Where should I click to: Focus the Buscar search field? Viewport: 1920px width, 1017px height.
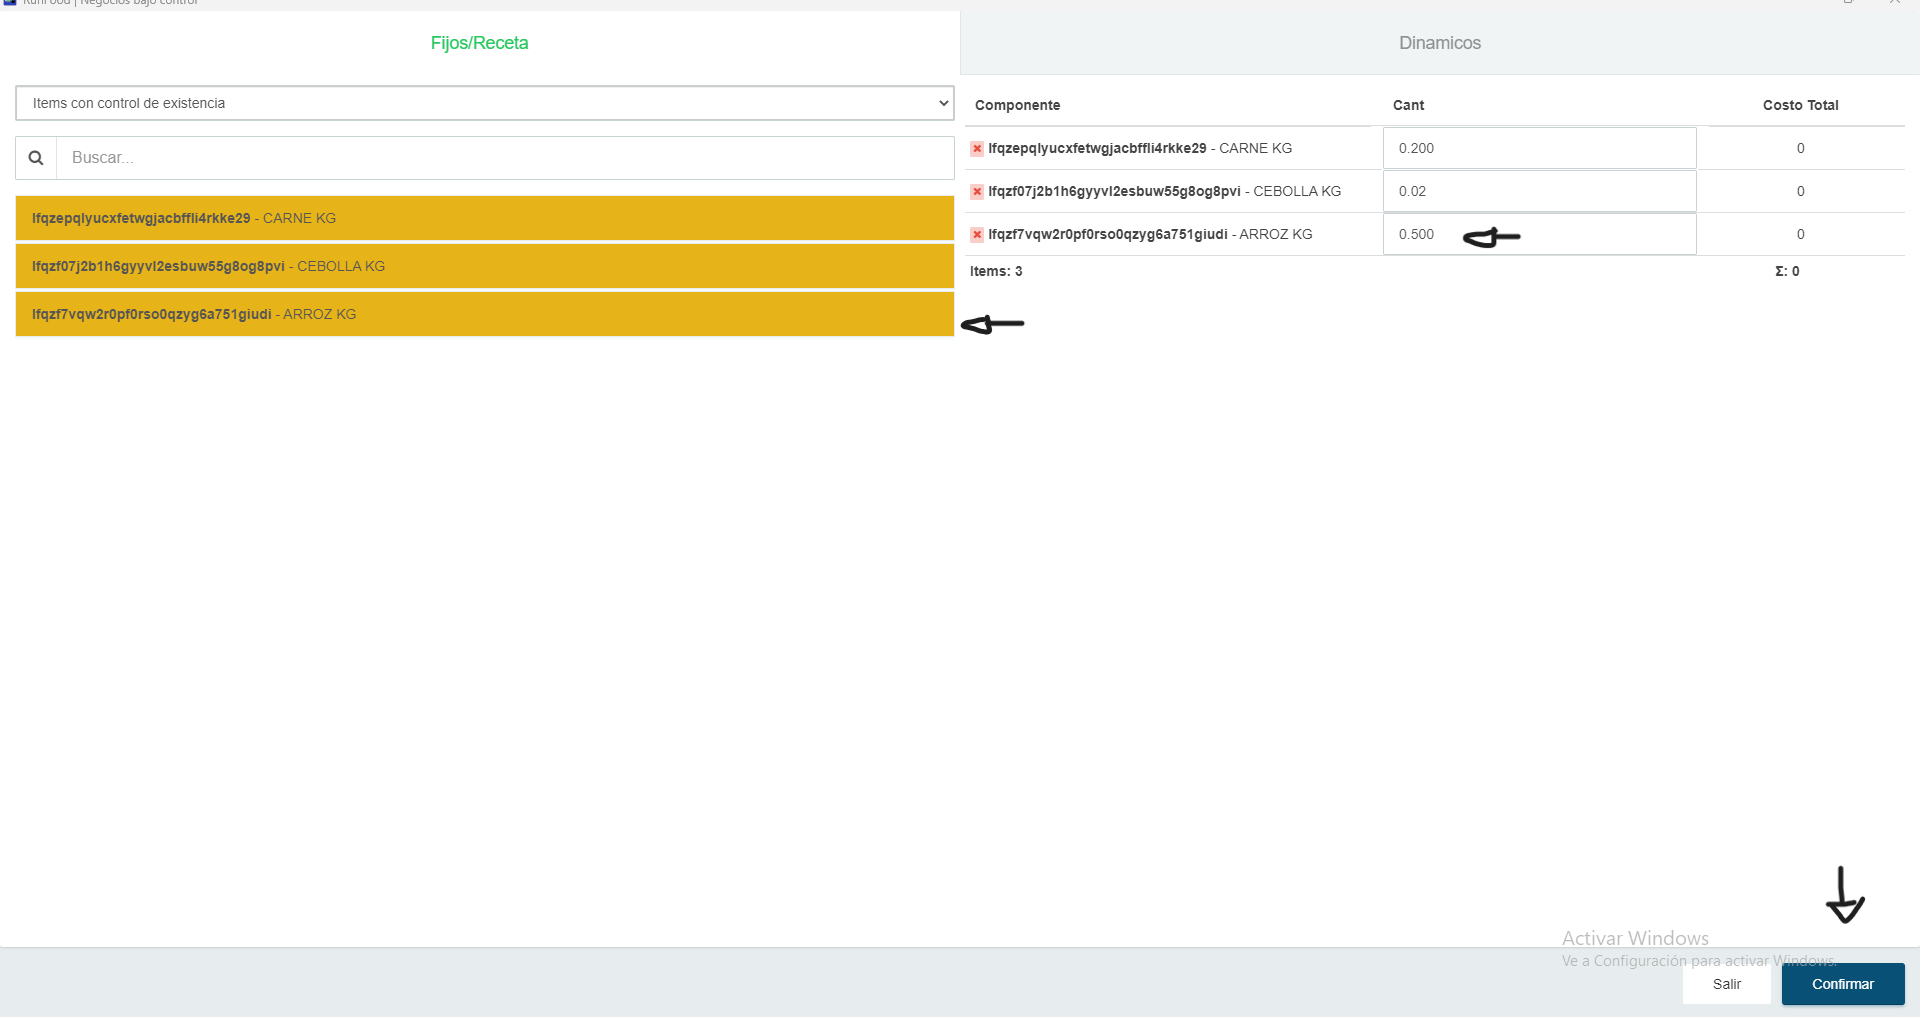click(505, 158)
